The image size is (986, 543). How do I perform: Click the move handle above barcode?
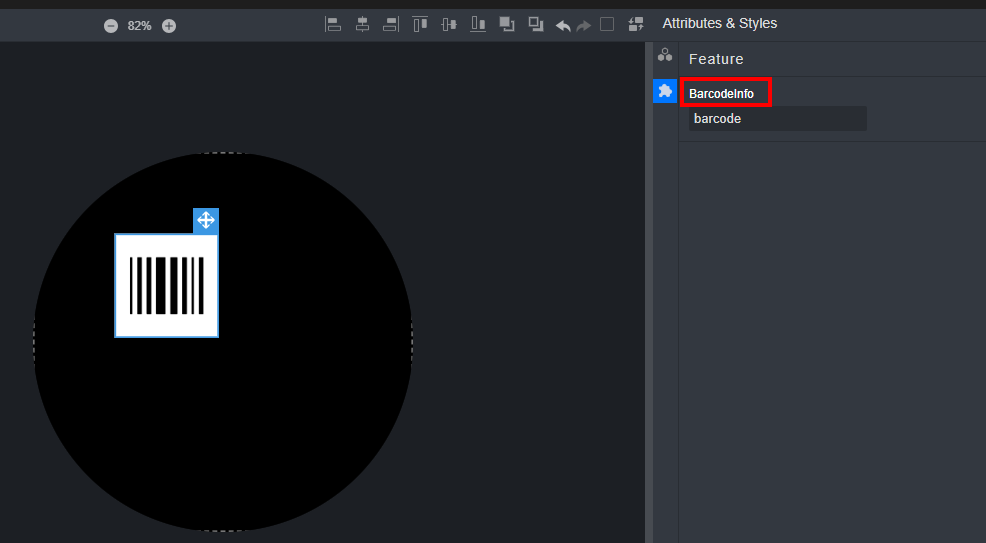206,220
